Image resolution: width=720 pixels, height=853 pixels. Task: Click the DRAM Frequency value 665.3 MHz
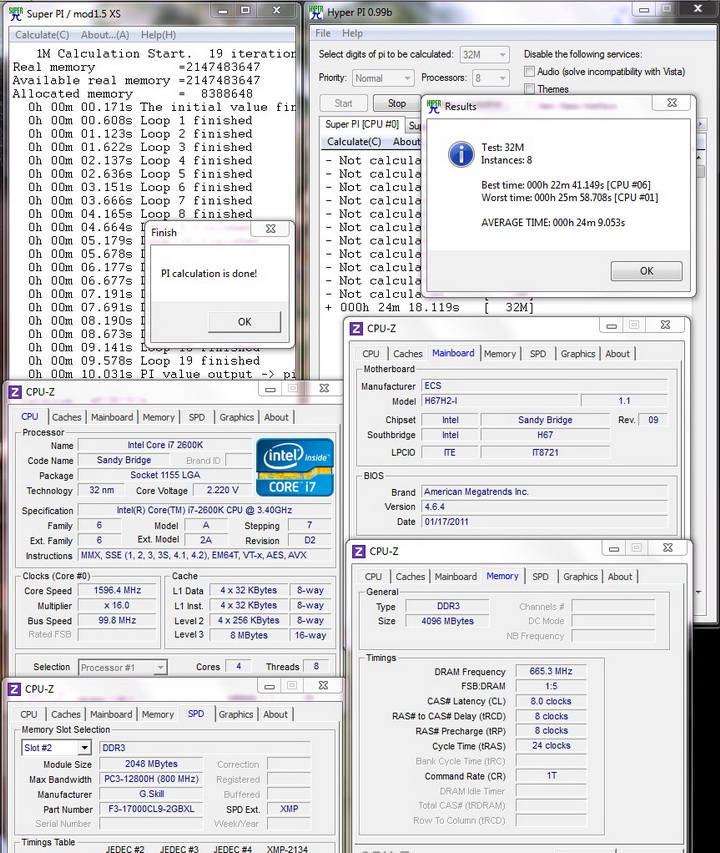tap(551, 671)
